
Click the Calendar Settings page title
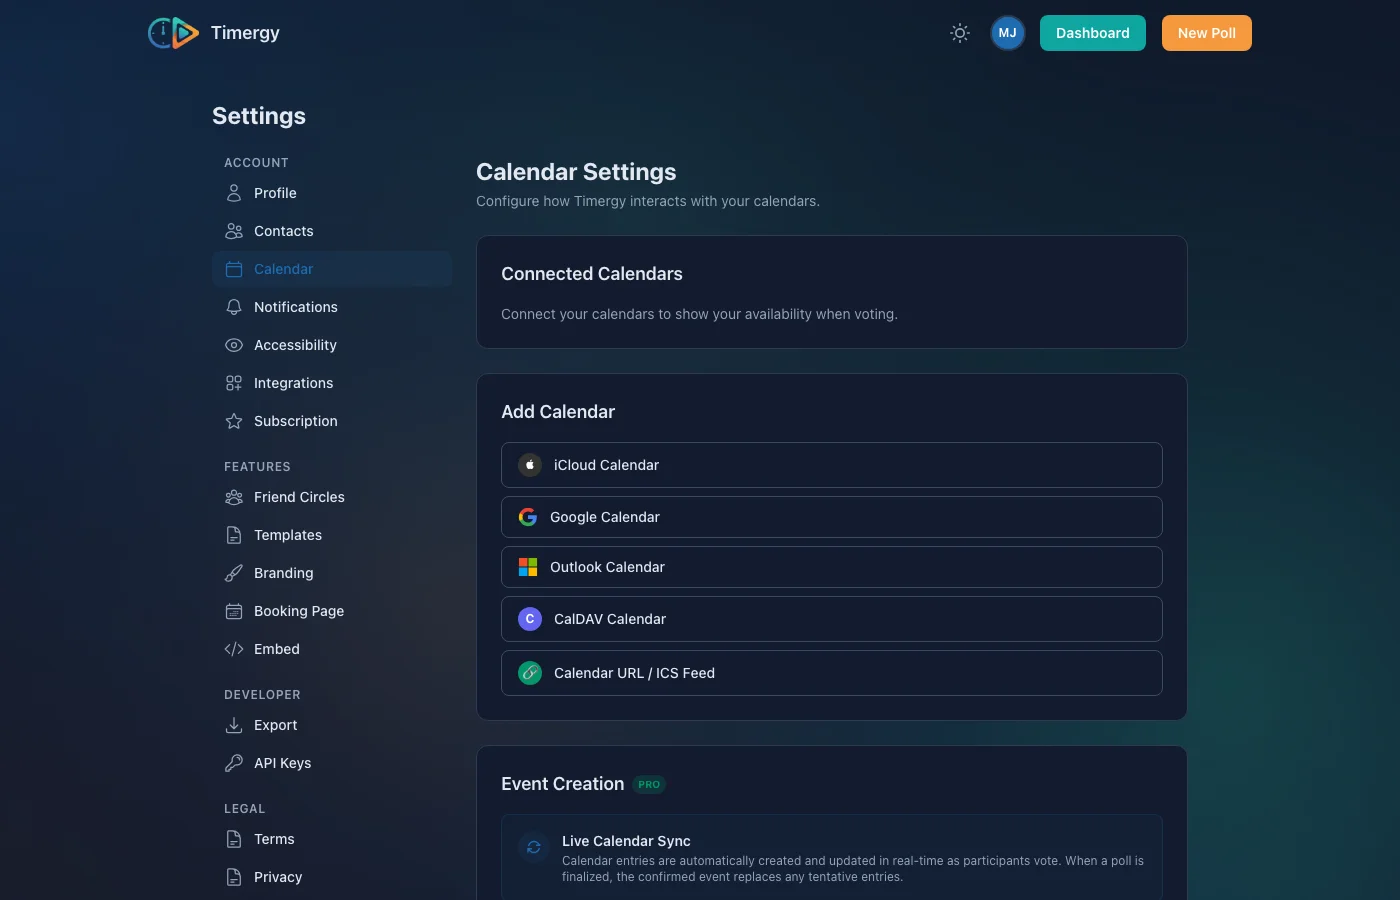tap(576, 172)
